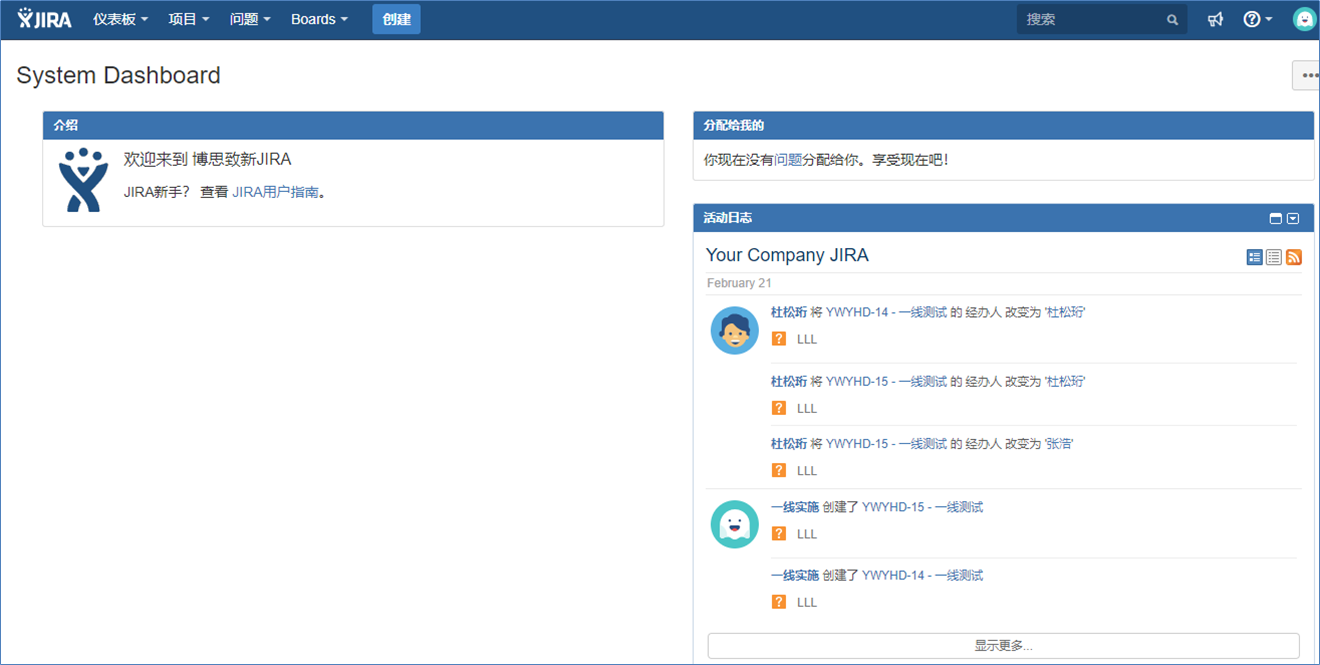Open YWYHD-15 link created by 一线实施
This screenshot has width=1320, height=665.
(x=922, y=507)
